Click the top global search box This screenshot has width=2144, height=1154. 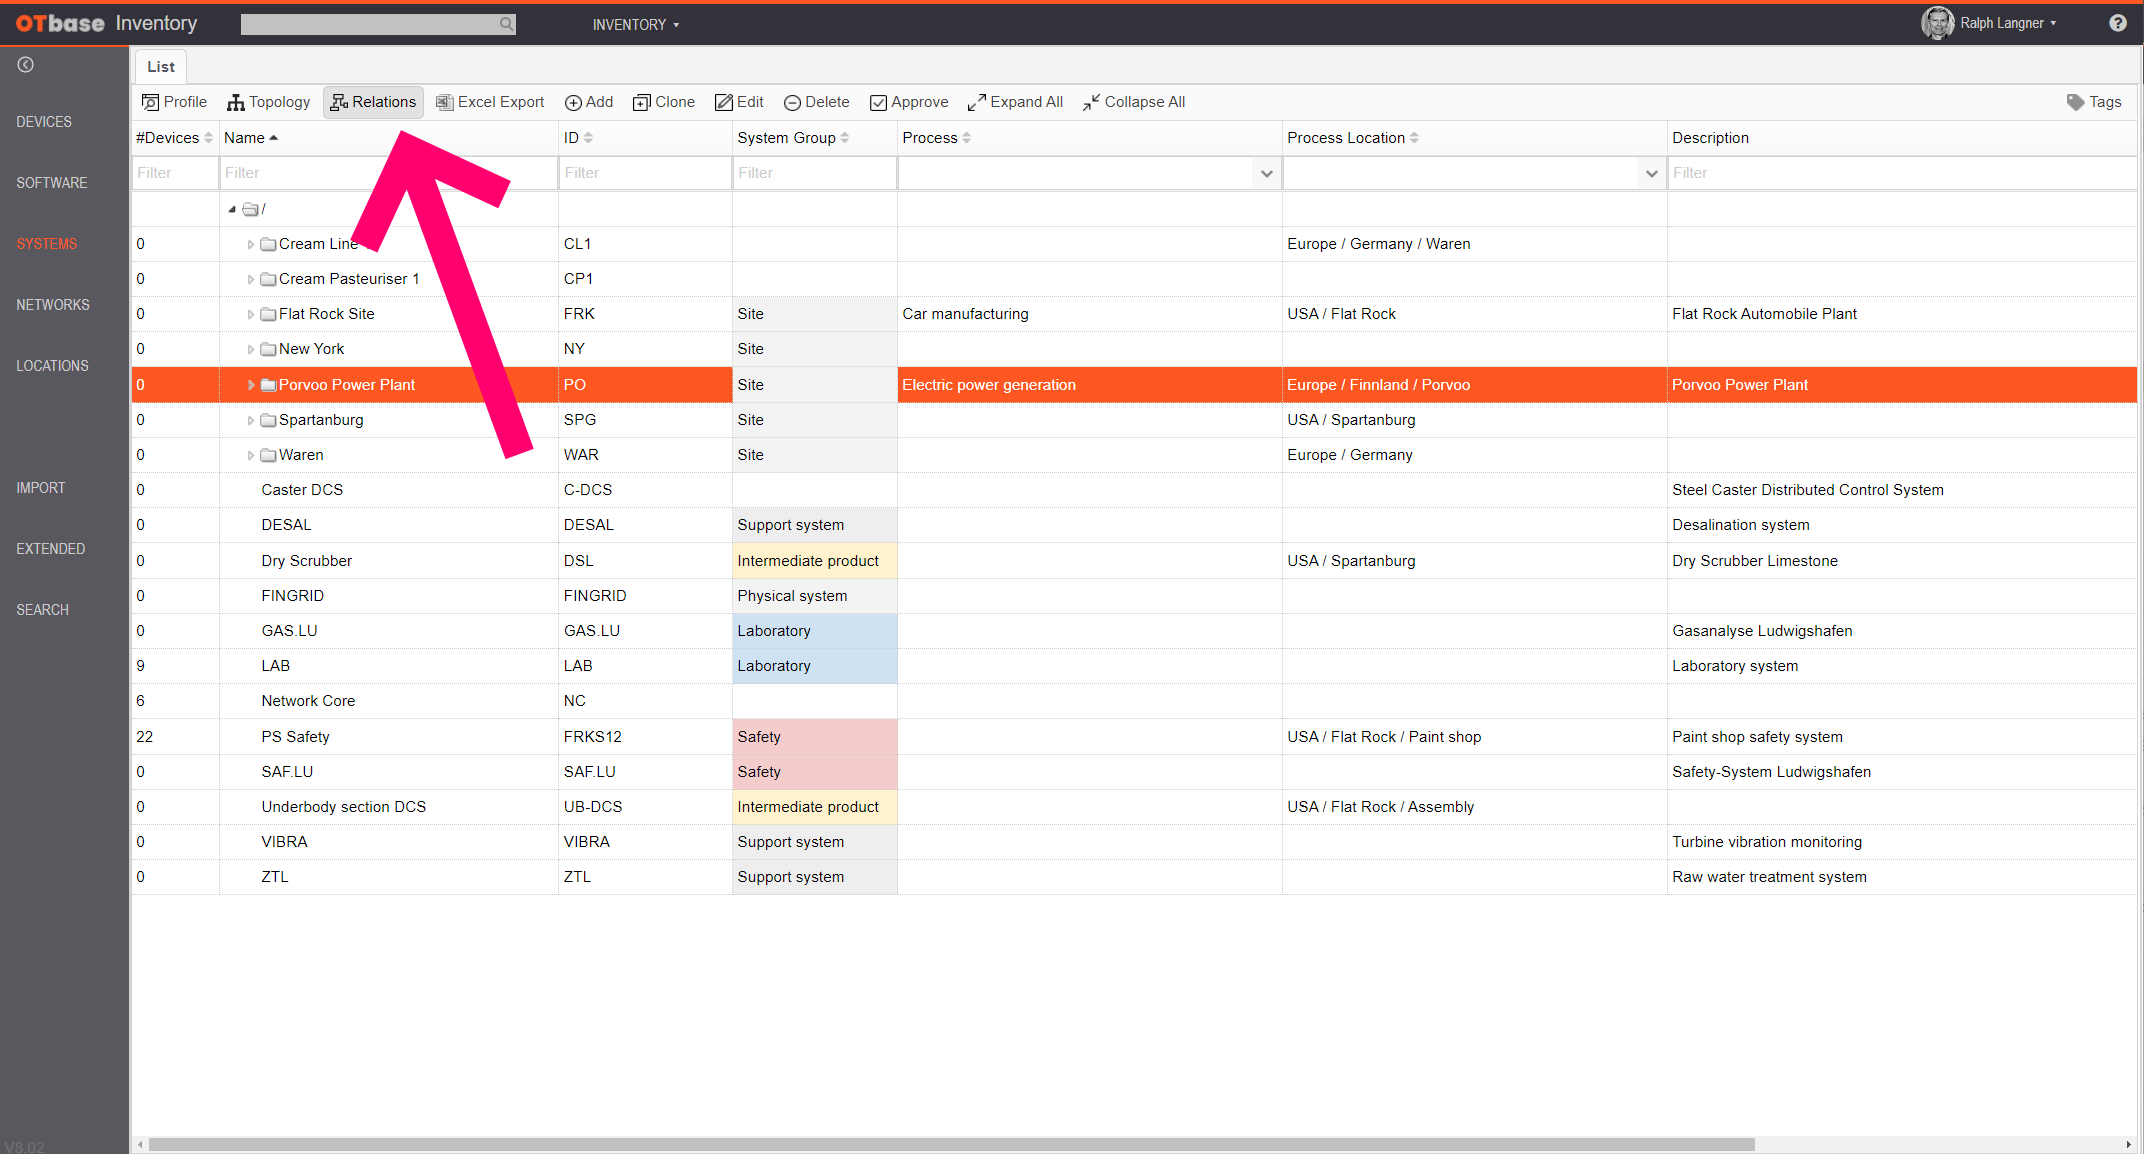[x=378, y=24]
